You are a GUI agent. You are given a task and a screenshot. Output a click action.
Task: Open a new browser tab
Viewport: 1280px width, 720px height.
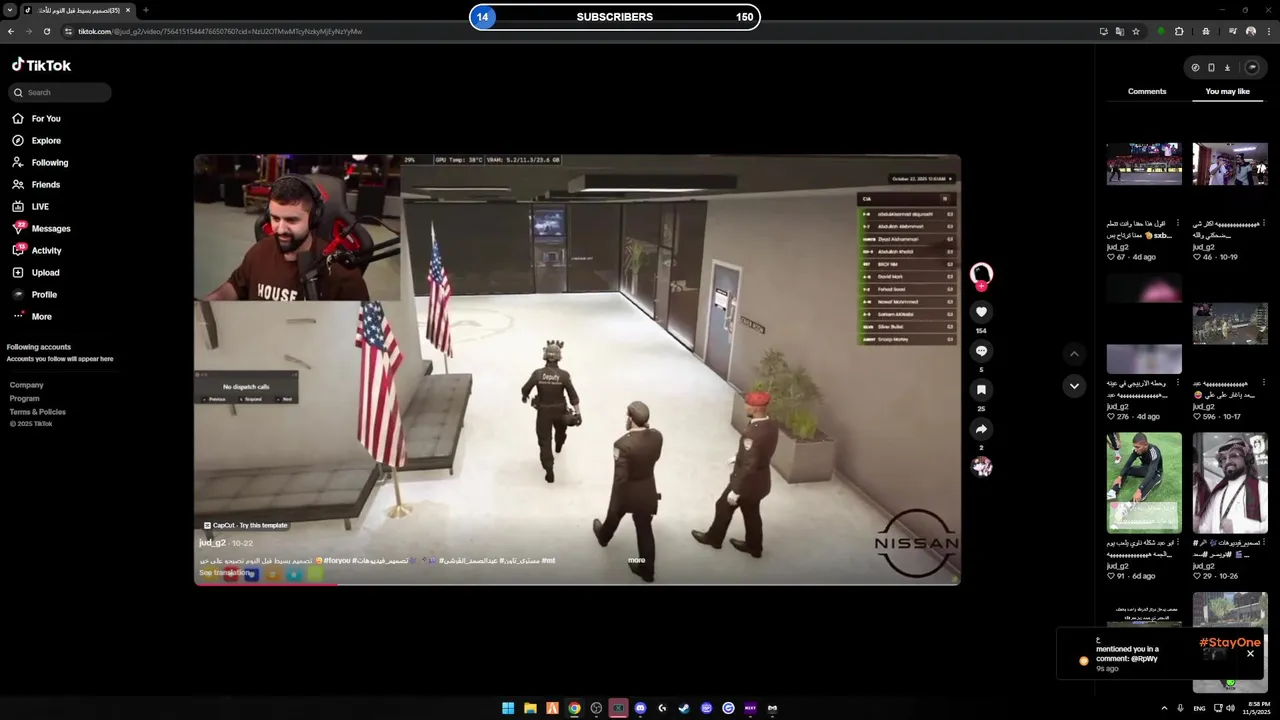point(145,10)
